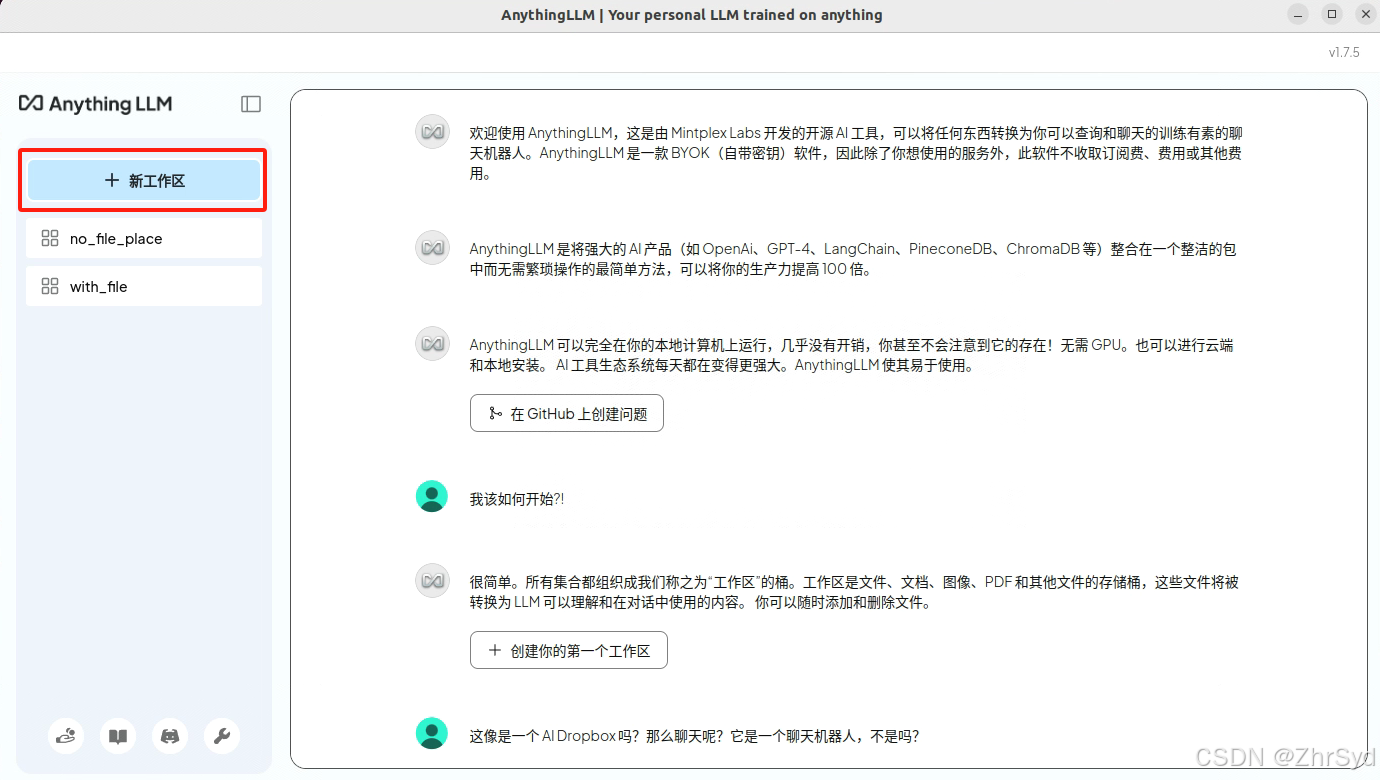Image resolution: width=1380 pixels, height=780 pixels.
Task: Click bot avatar beside 可以完全在你的本地 message
Action: [x=432, y=344]
